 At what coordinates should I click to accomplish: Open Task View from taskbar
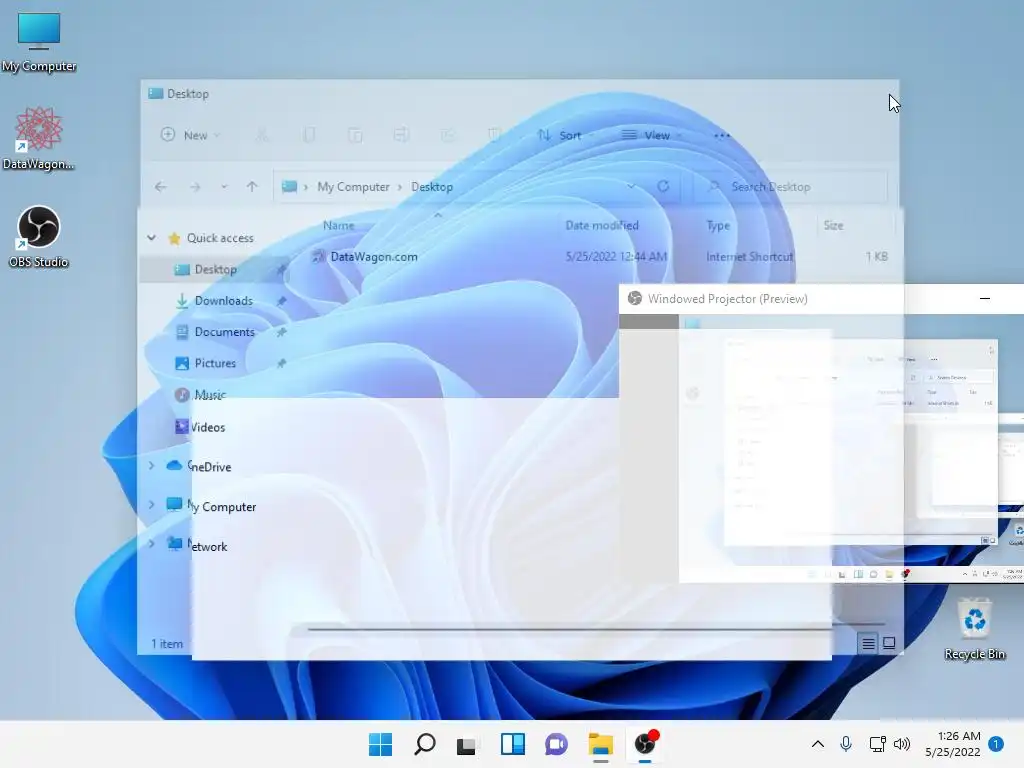coord(468,744)
